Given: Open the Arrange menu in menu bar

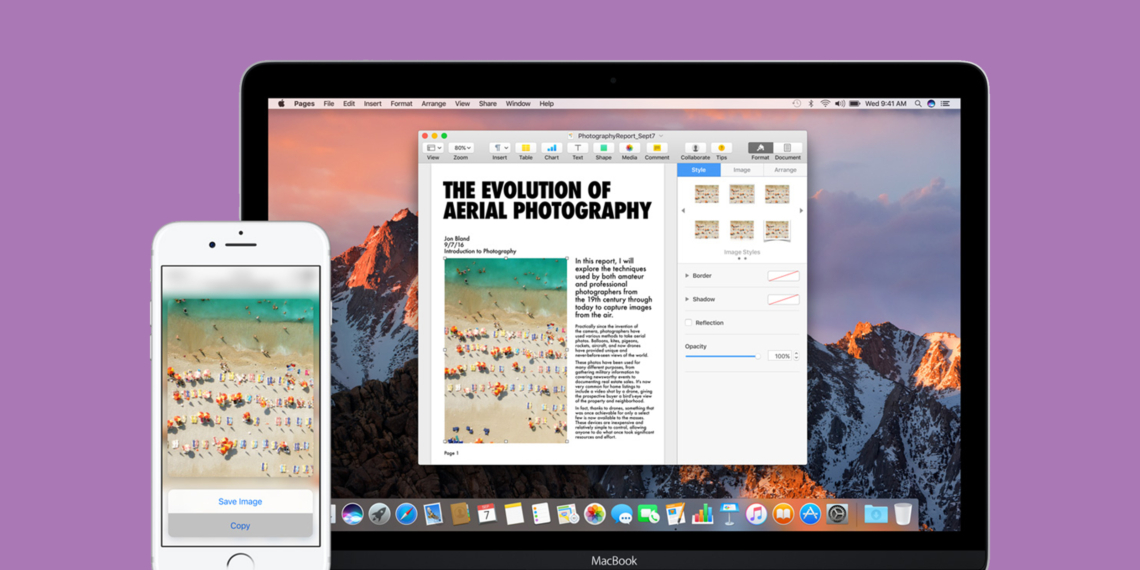Looking at the screenshot, I should (433, 104).
